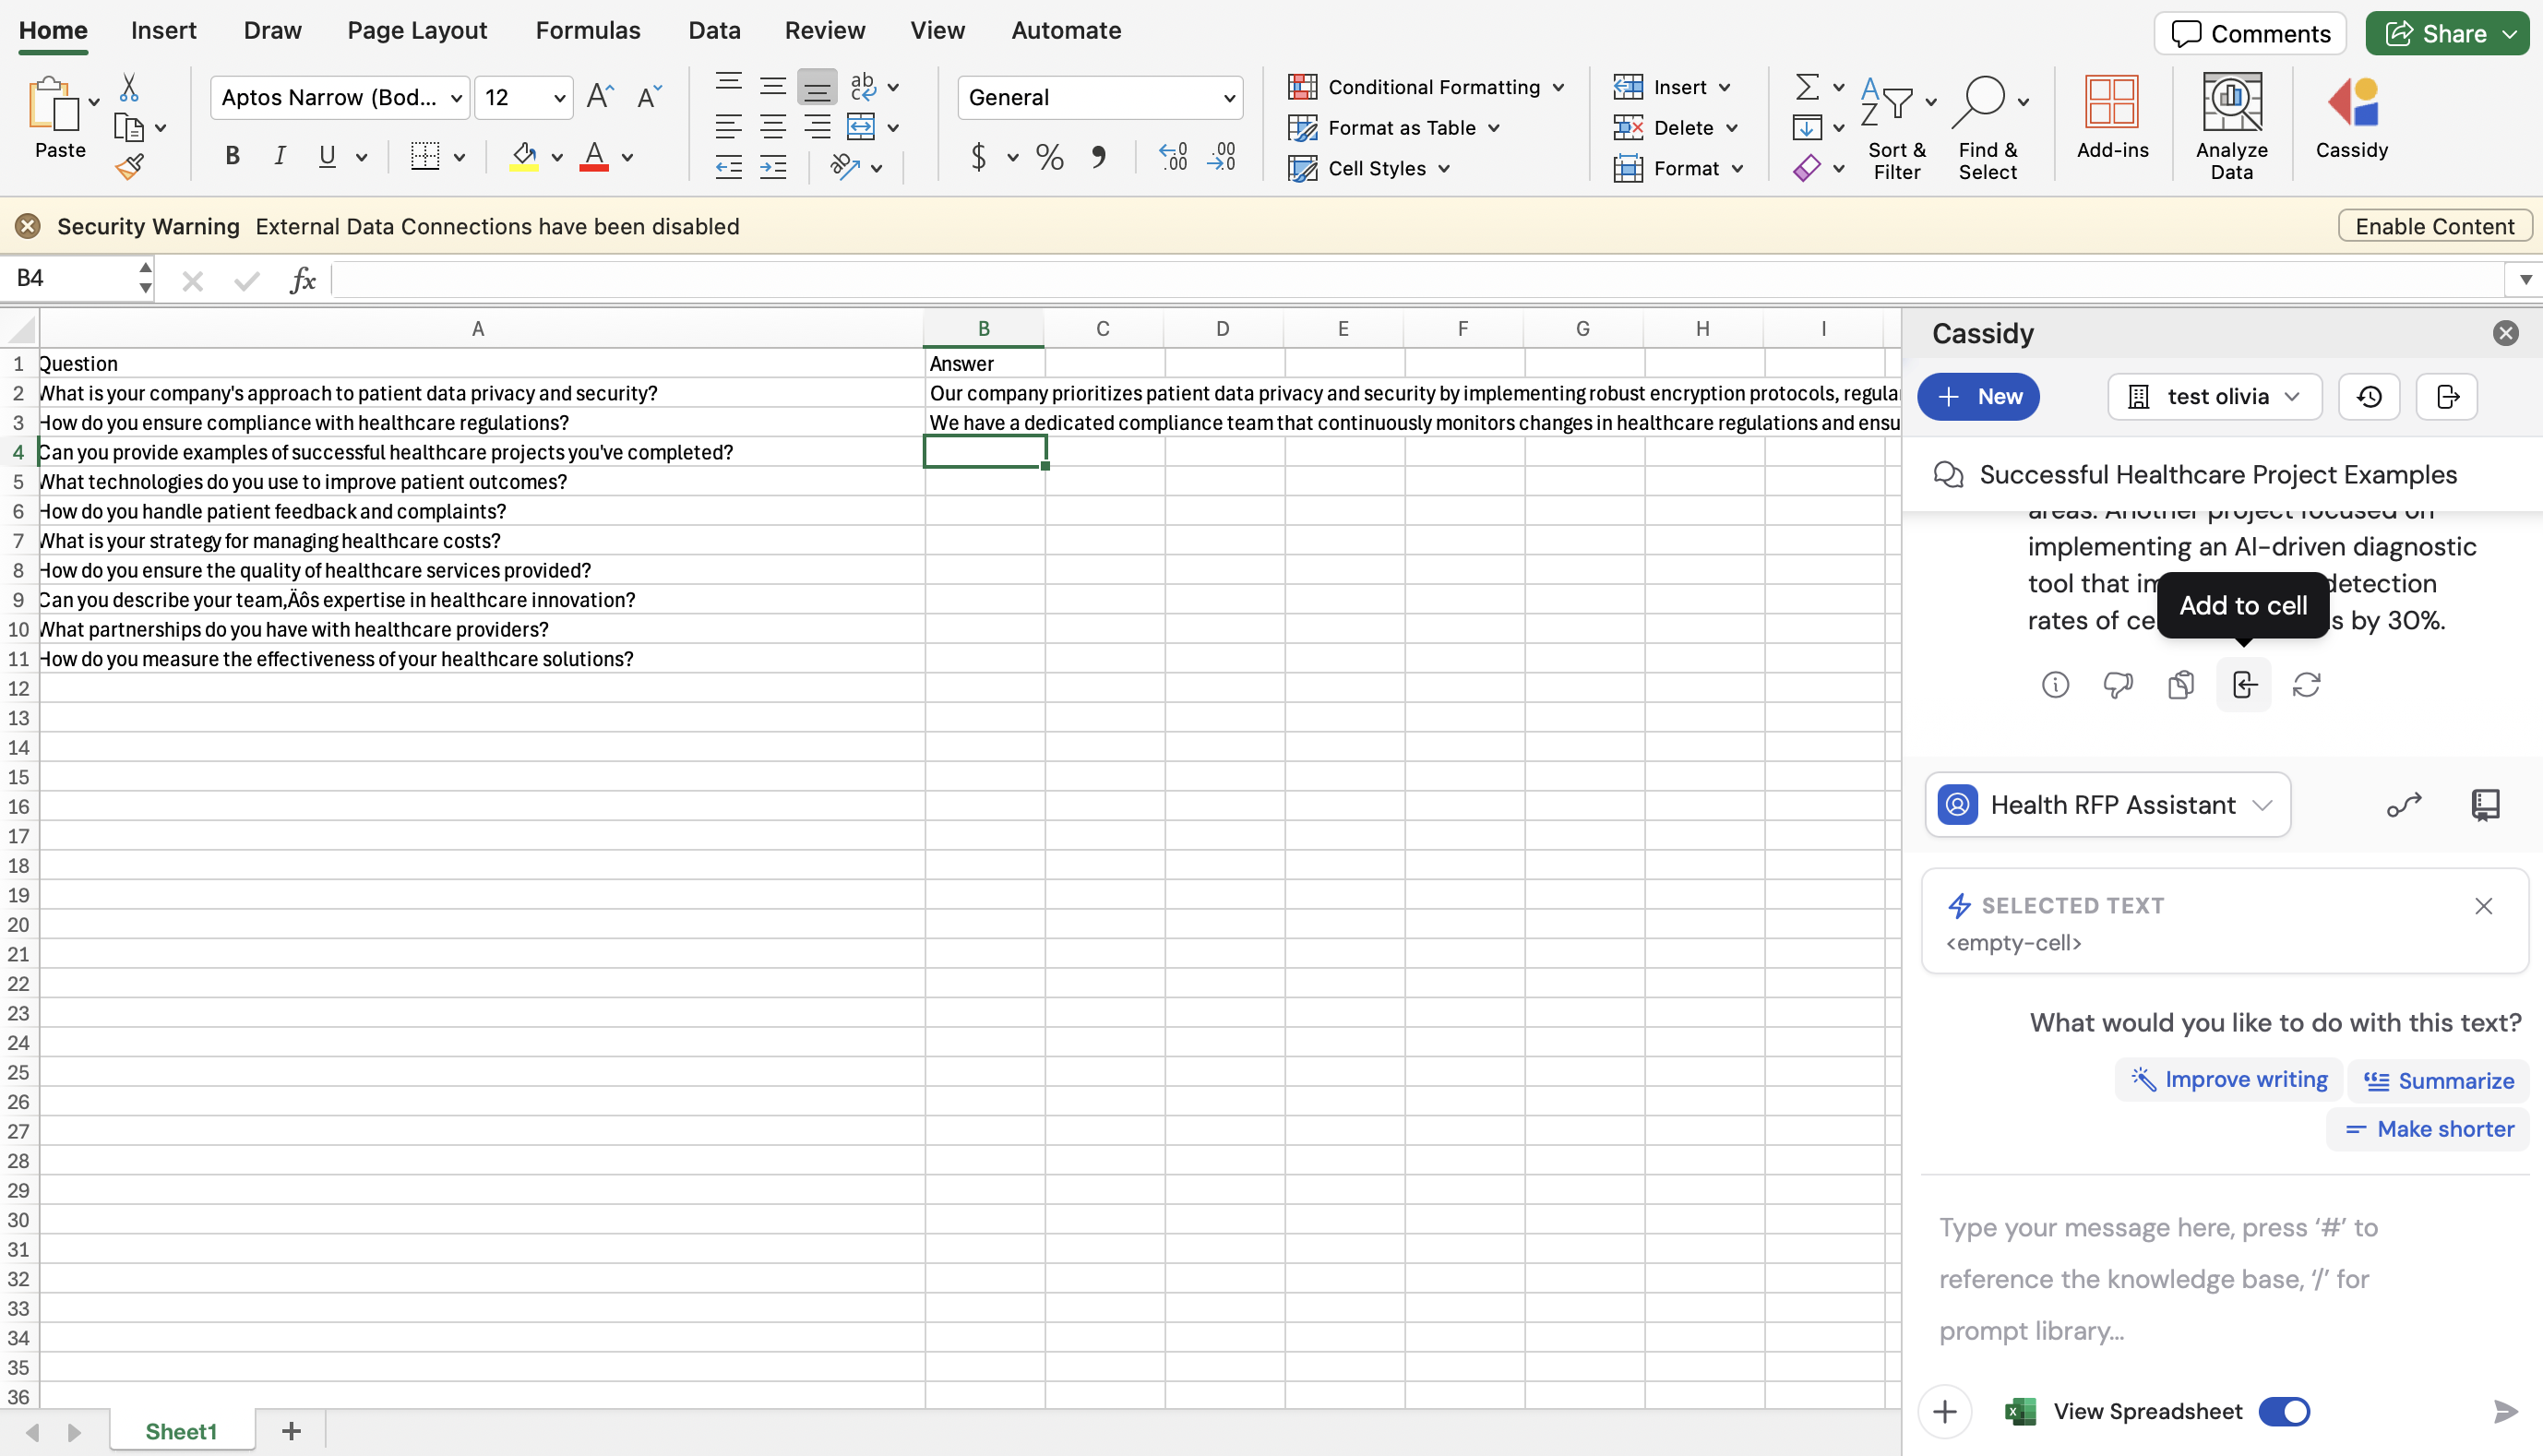Switch to the Formulas ribbon tab
Viewport: 2543px width, 1456px height.
587,30
